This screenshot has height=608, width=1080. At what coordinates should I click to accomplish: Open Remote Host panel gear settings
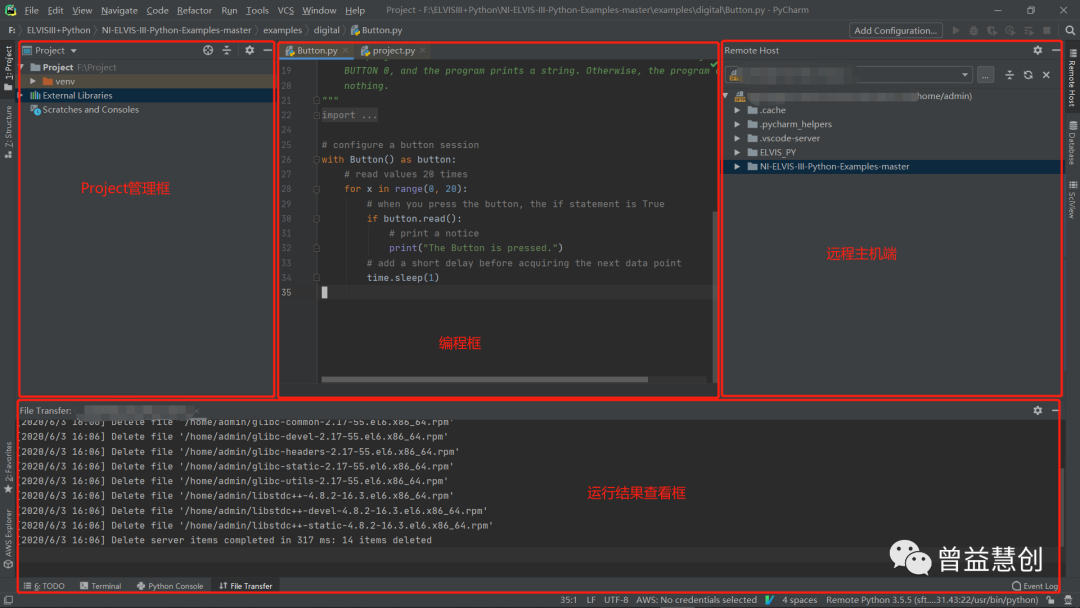point(1037,50)
